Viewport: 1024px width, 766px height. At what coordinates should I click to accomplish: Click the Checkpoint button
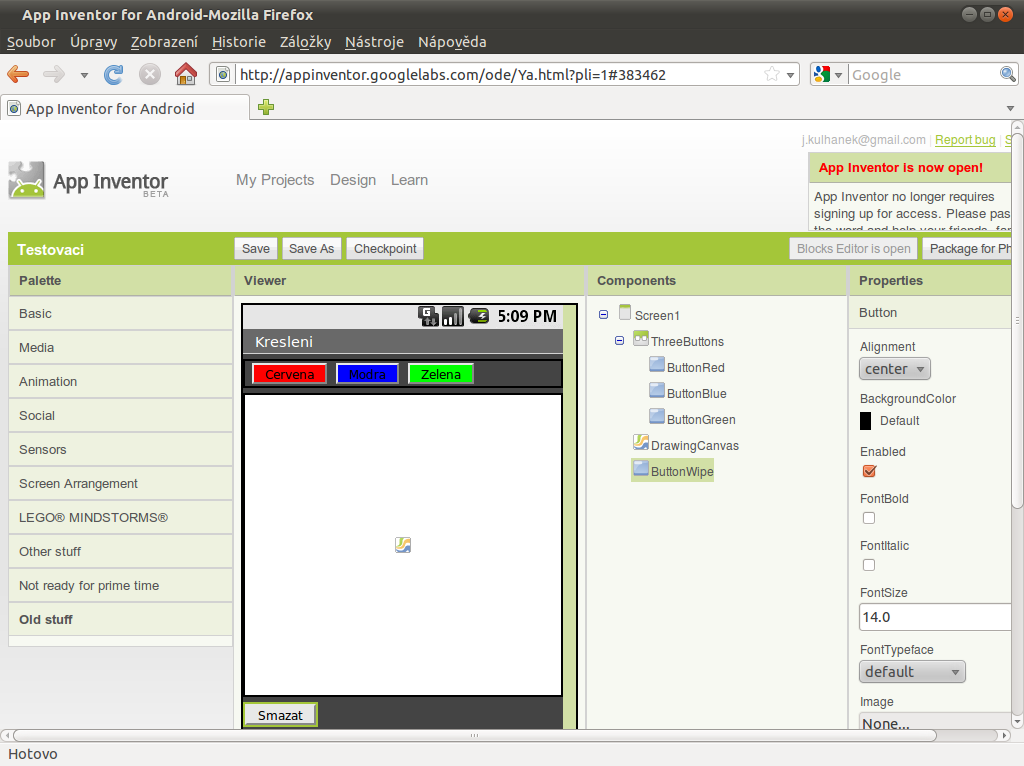[385, 249]
